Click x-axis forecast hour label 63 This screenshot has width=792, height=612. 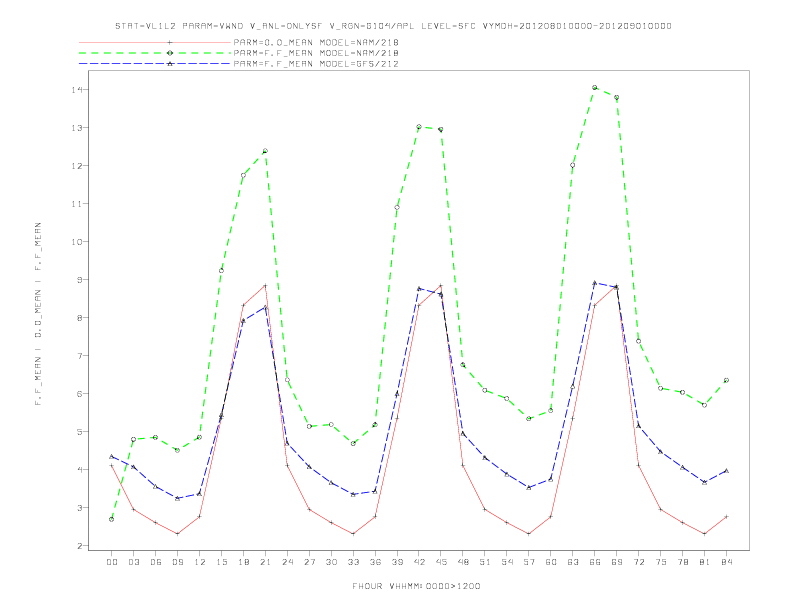pos(573,562)
